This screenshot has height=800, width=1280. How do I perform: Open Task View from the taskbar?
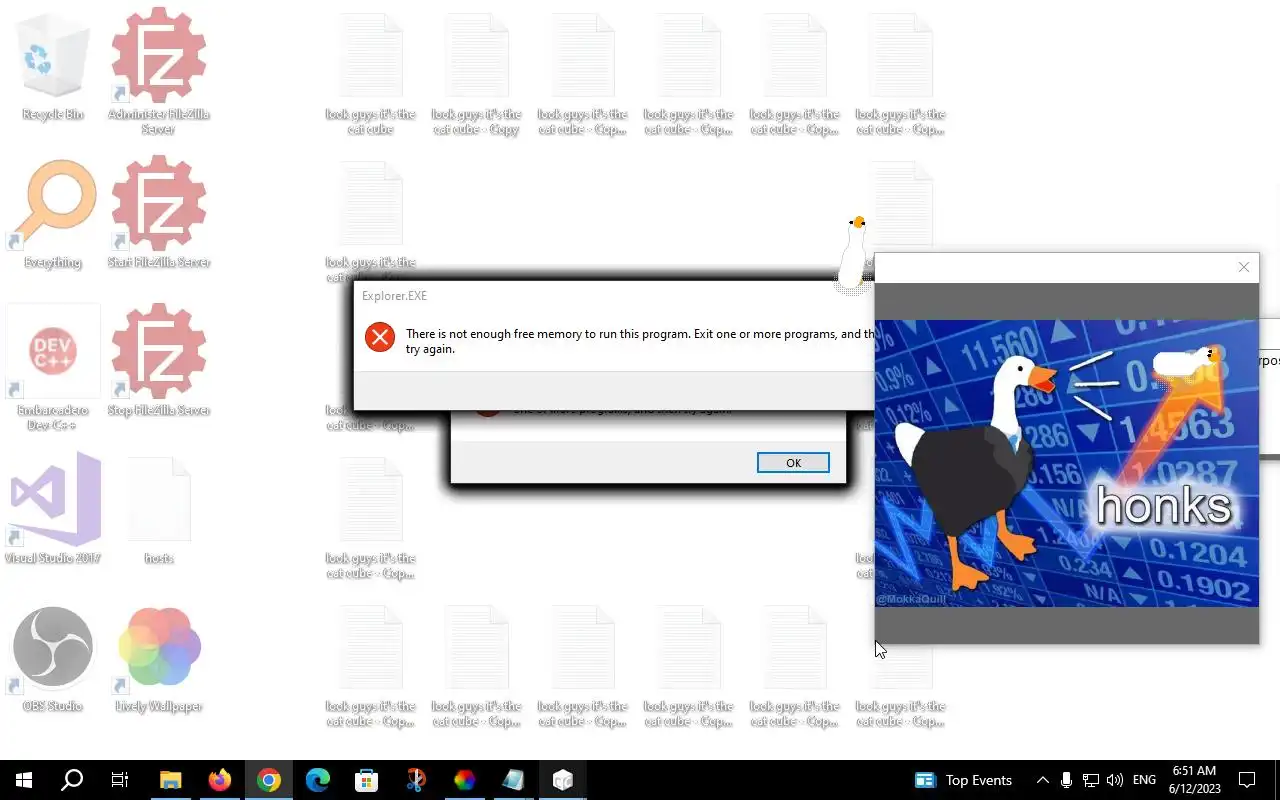pyautogui.click(x=120, y=780)
